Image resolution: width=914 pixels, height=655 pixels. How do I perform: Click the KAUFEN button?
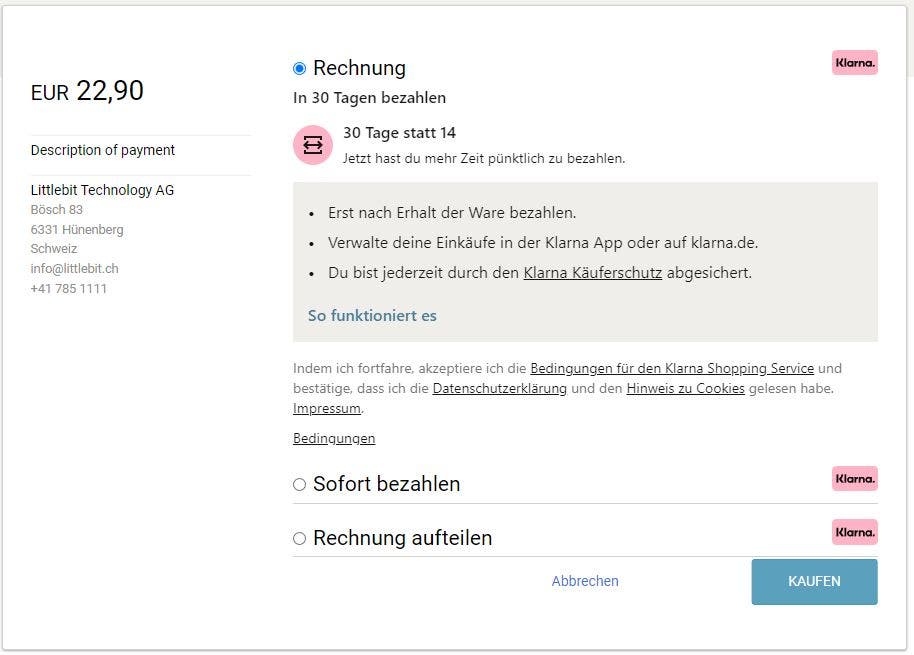pyautogui.click(x=814, y=582)
